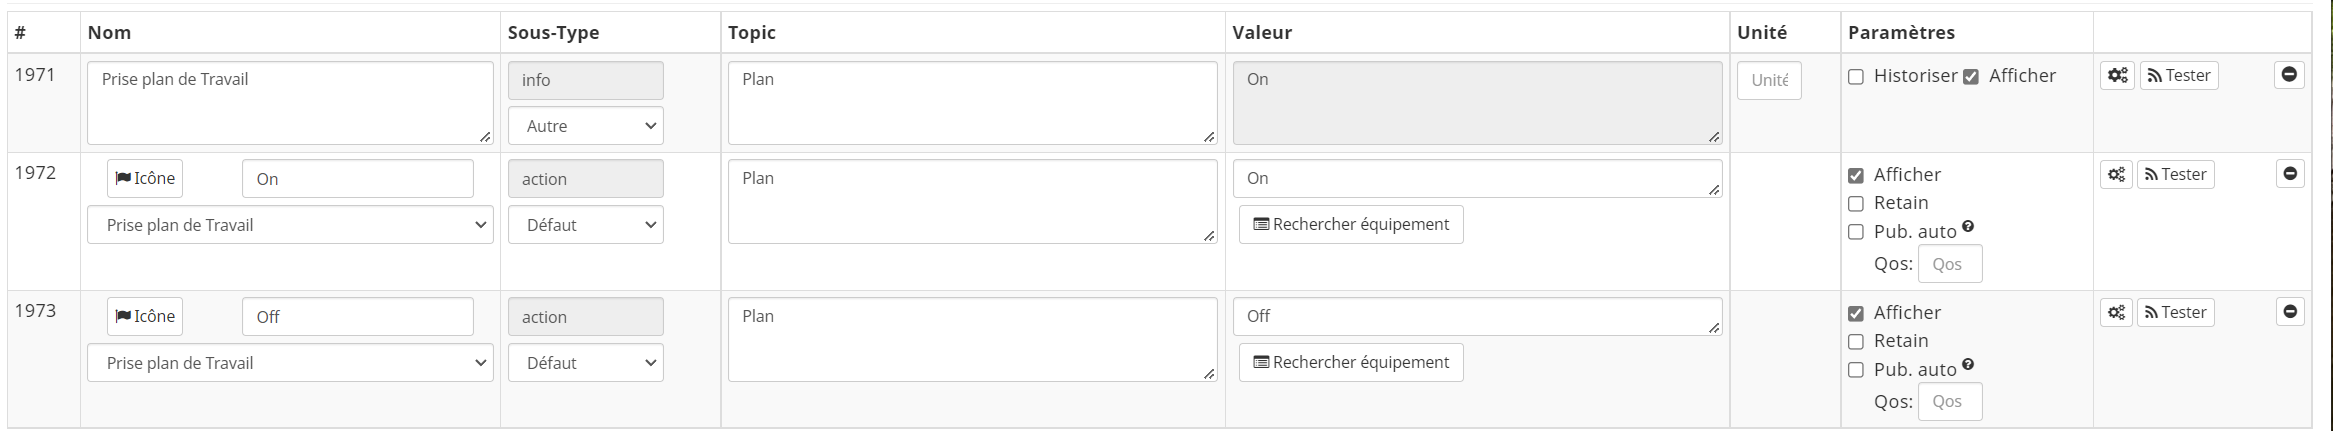Enable Historiser for Prise plan de Travail
The height and width of the screenshot is (431, 2333).
1856,77
